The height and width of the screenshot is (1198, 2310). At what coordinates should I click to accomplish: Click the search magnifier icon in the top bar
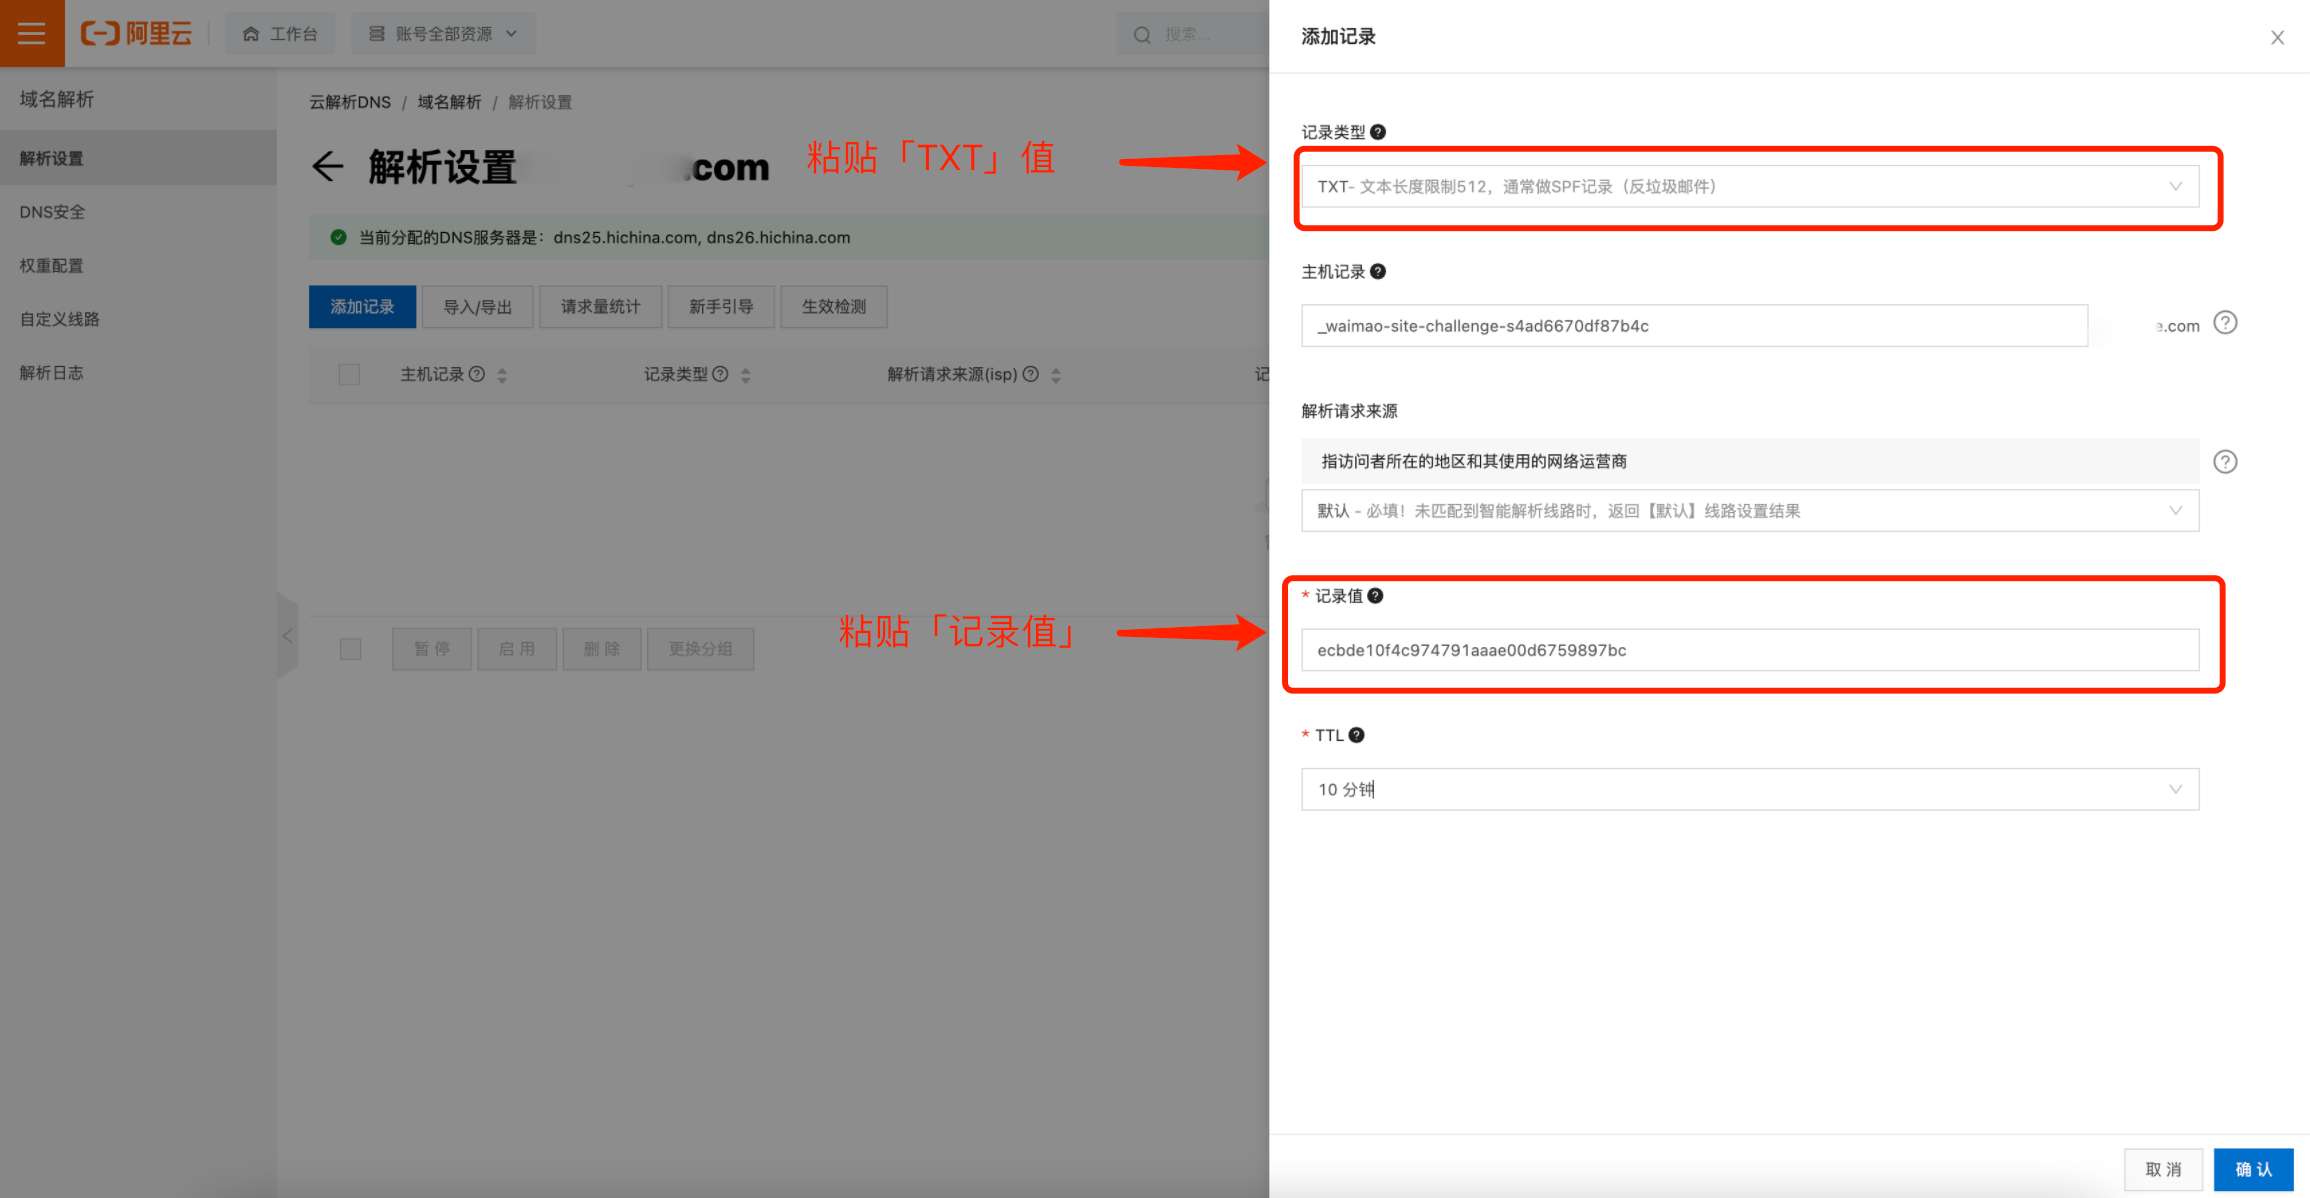pyautogui.click(x=1142, y=35)
